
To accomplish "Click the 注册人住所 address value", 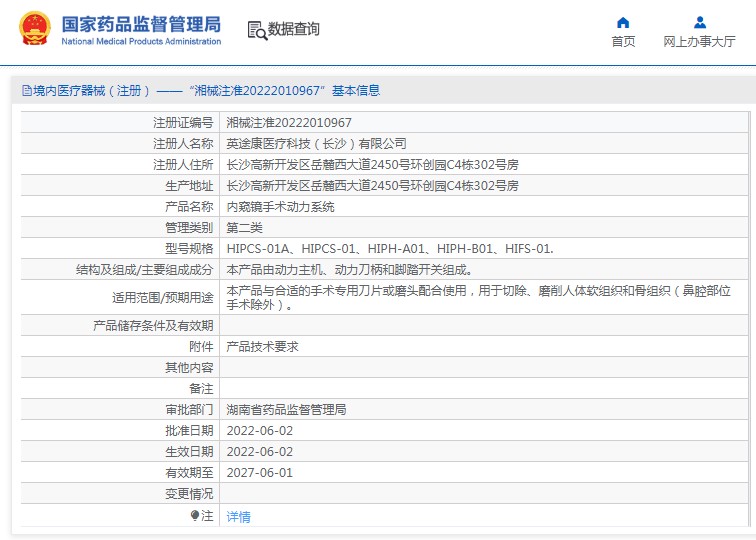I will click(x=372, y=165).
